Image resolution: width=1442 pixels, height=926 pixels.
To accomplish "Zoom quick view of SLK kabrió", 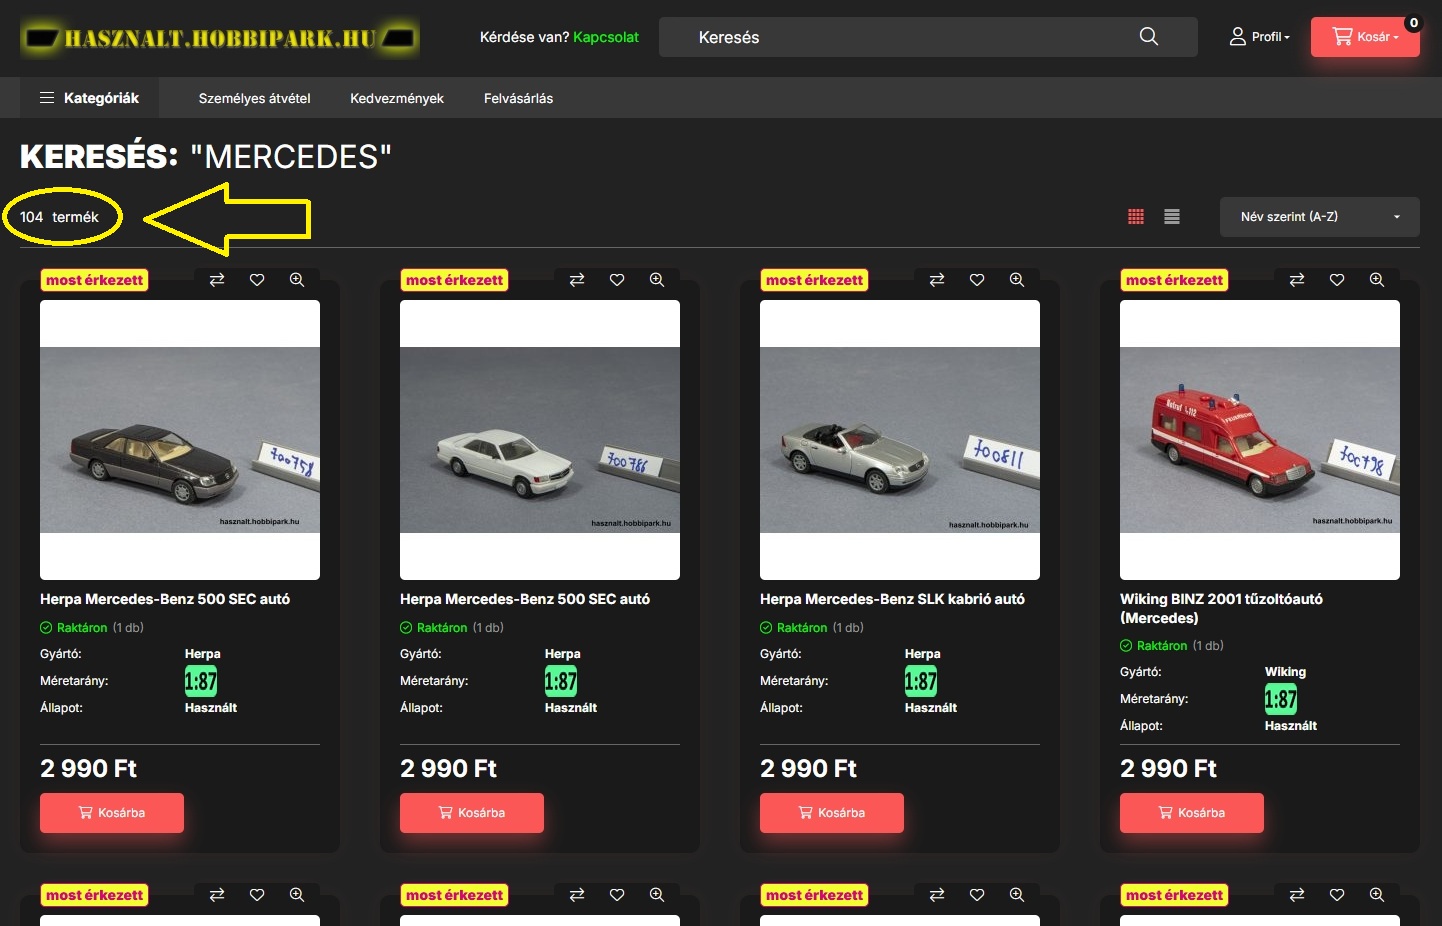I will click(x=1017, y=280).
